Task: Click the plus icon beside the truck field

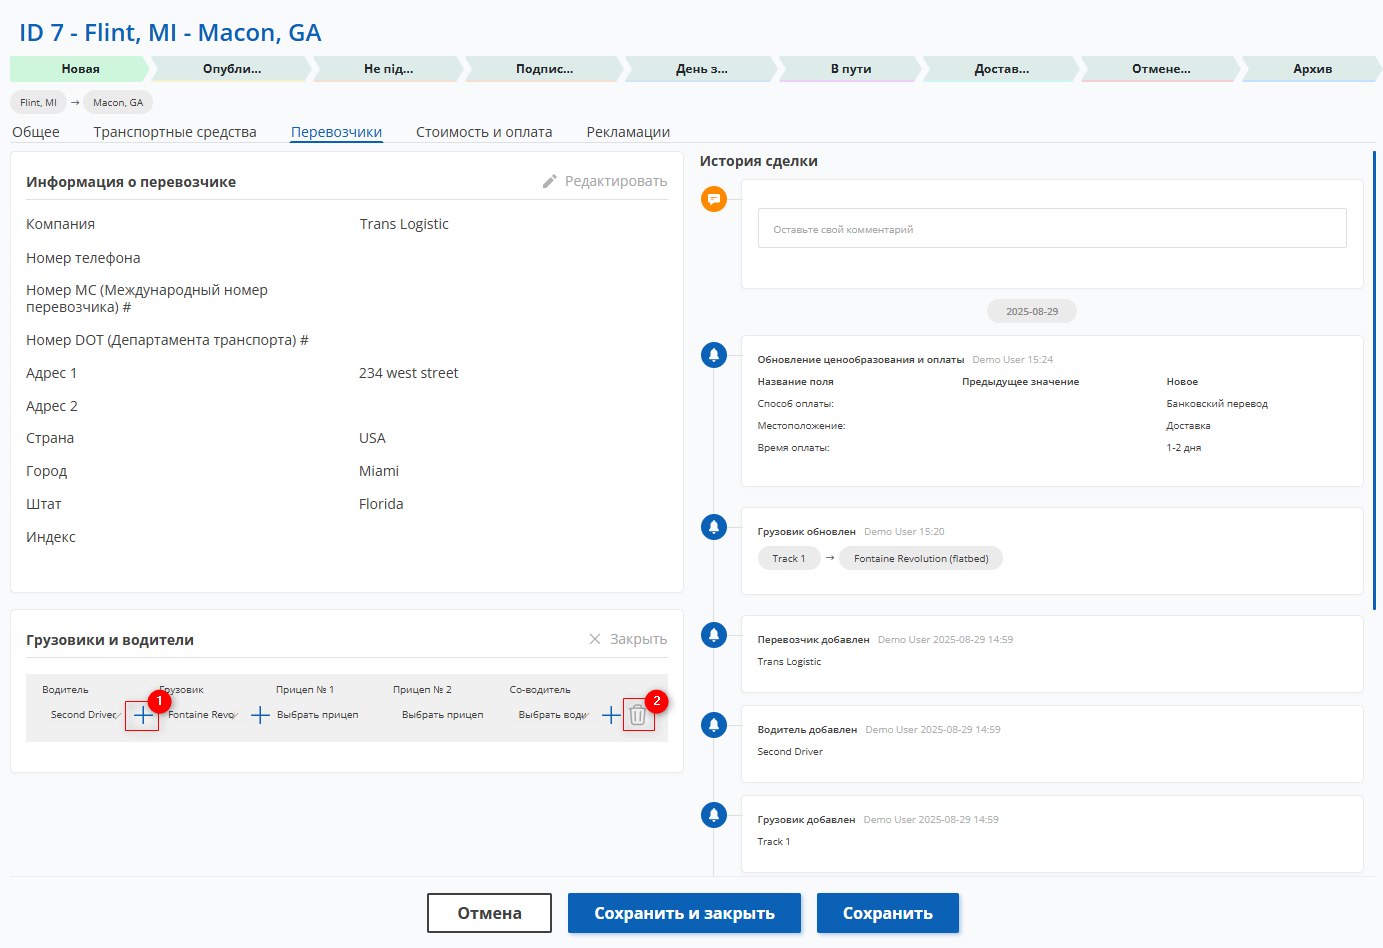Action: point(260,715)
